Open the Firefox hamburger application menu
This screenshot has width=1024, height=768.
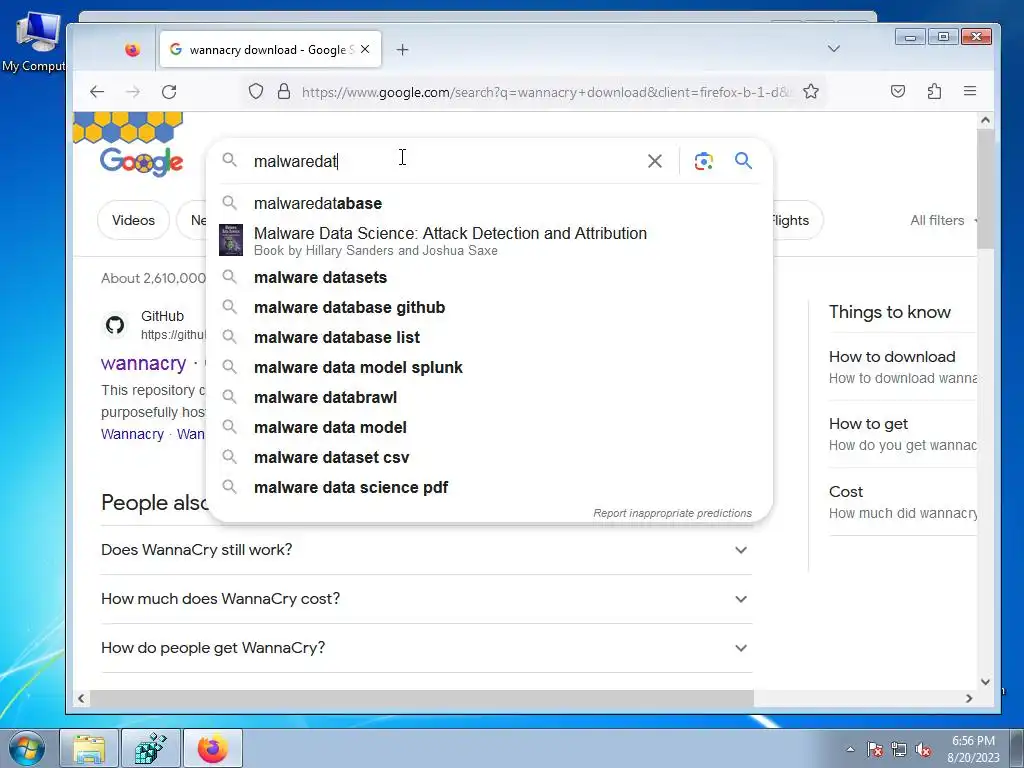point(970,91)
